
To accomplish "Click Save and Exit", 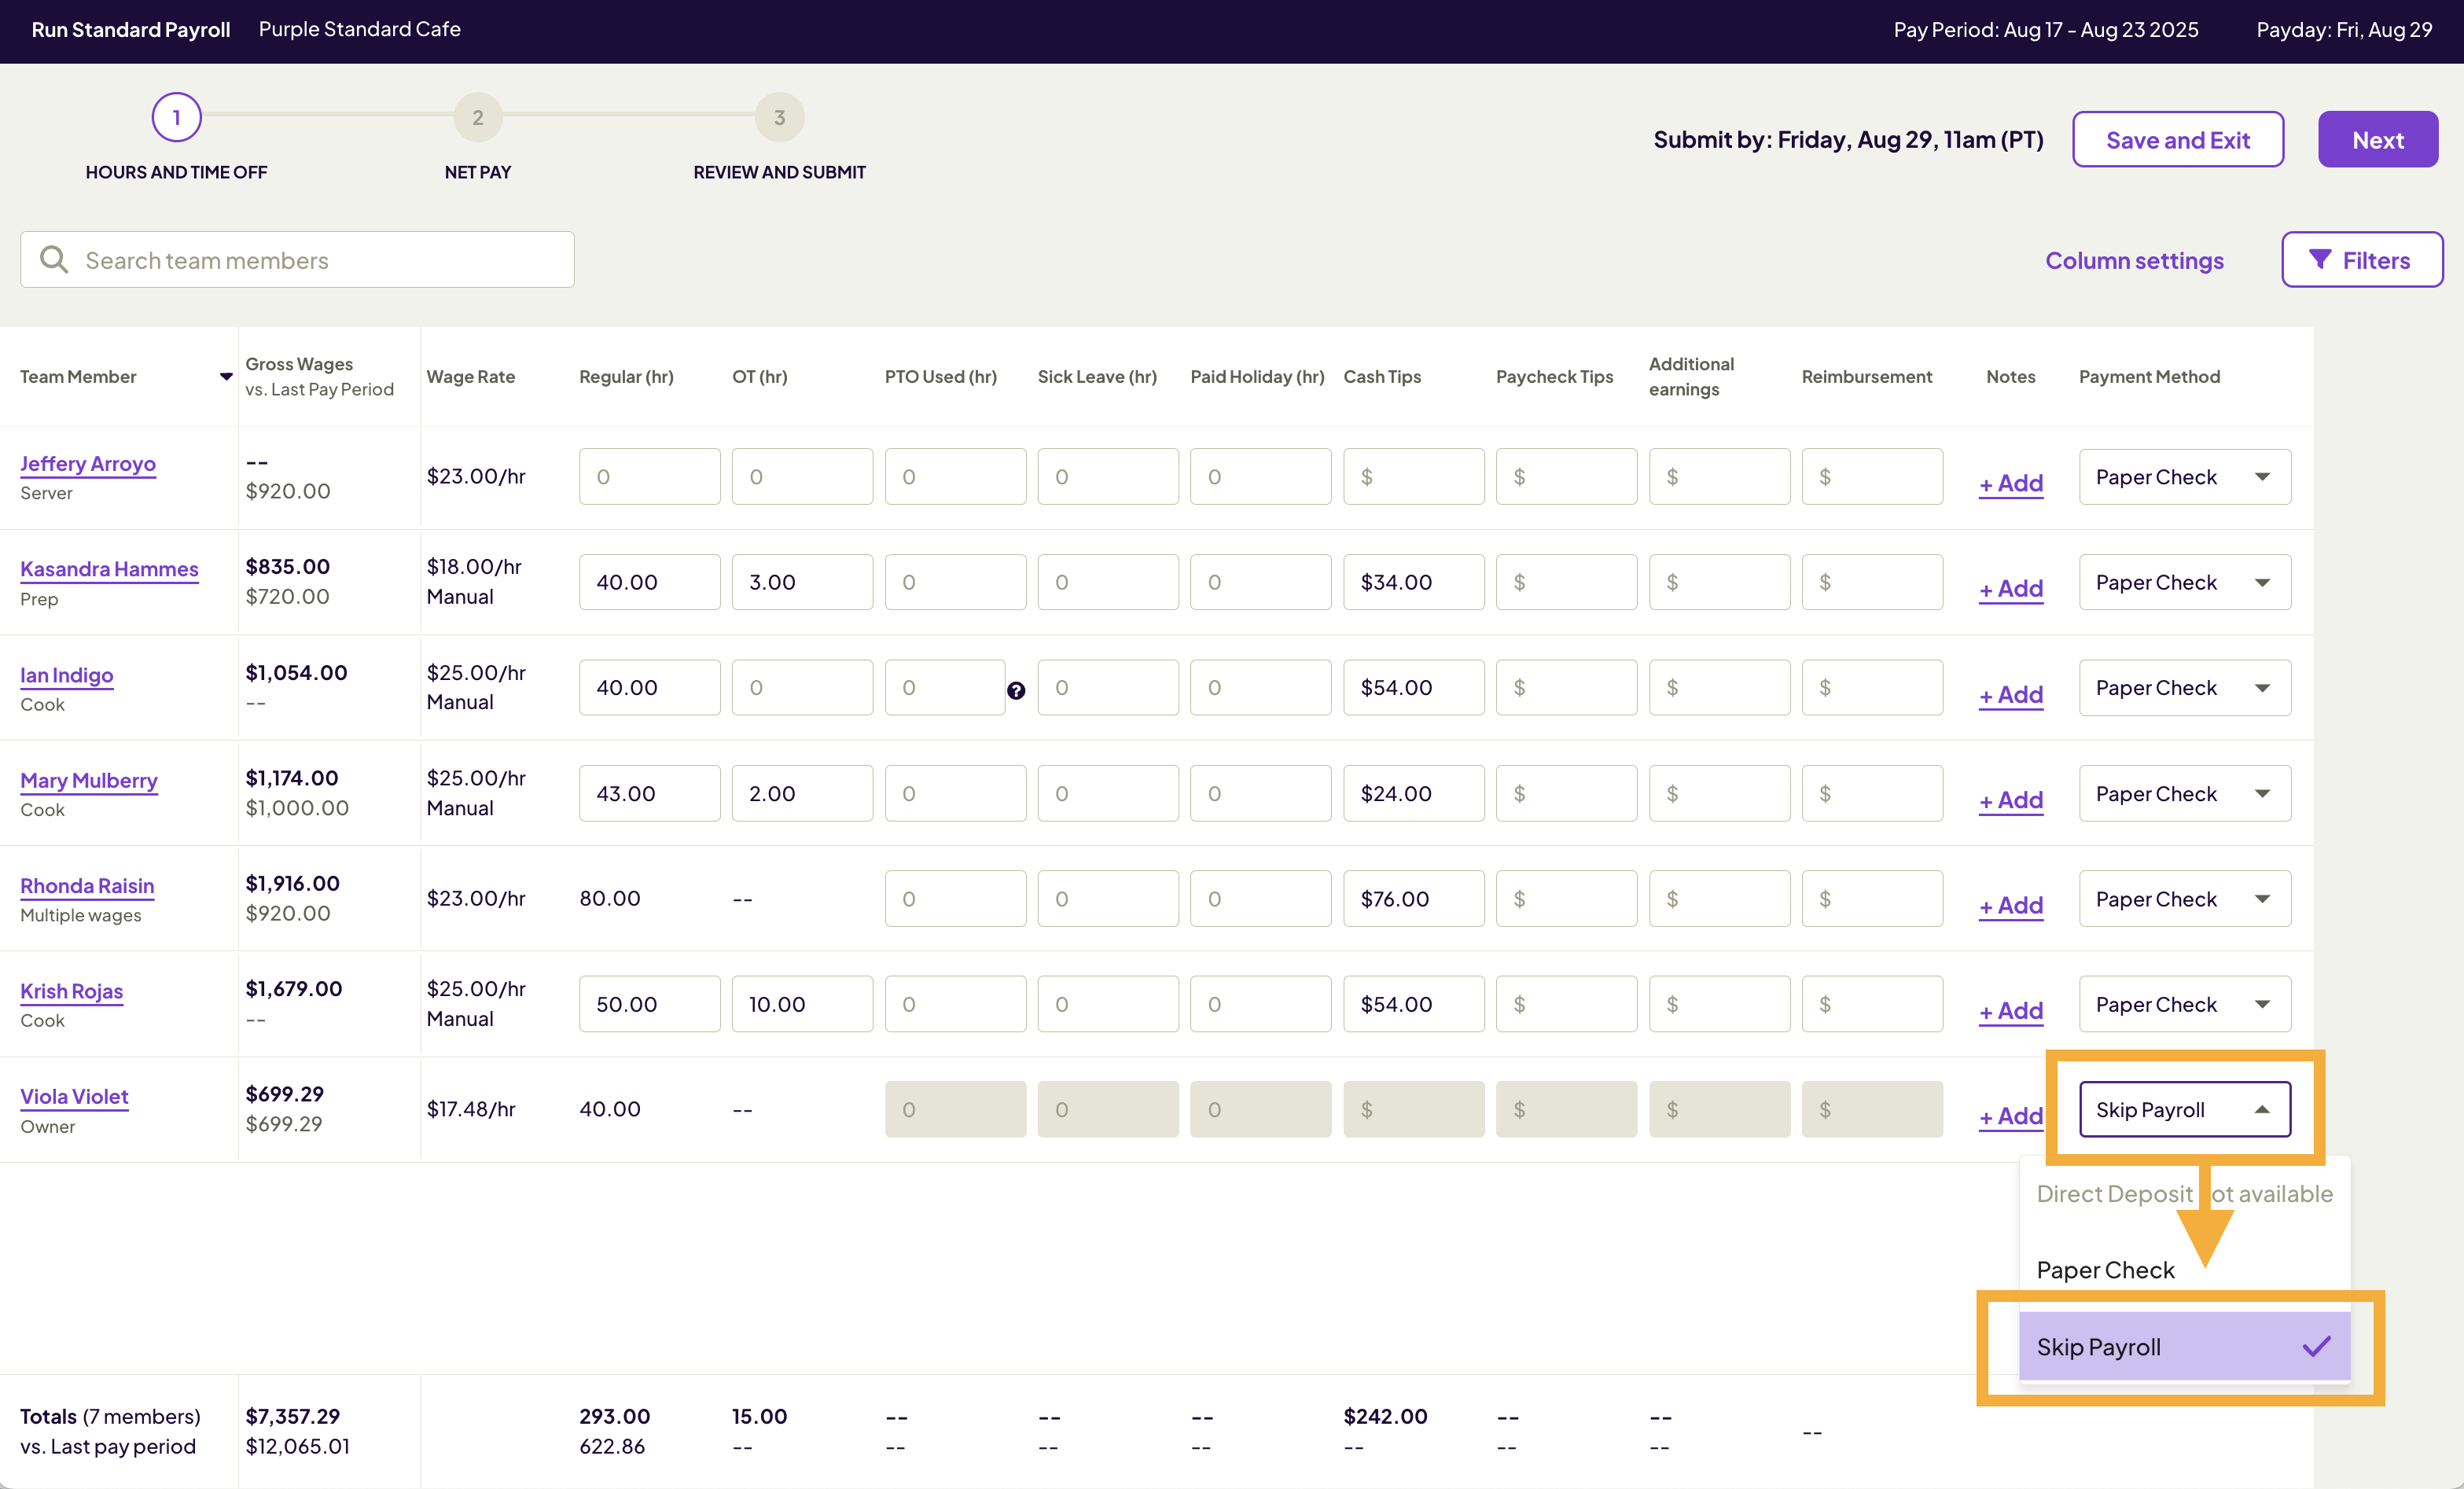I will [x=2178, y=139].
